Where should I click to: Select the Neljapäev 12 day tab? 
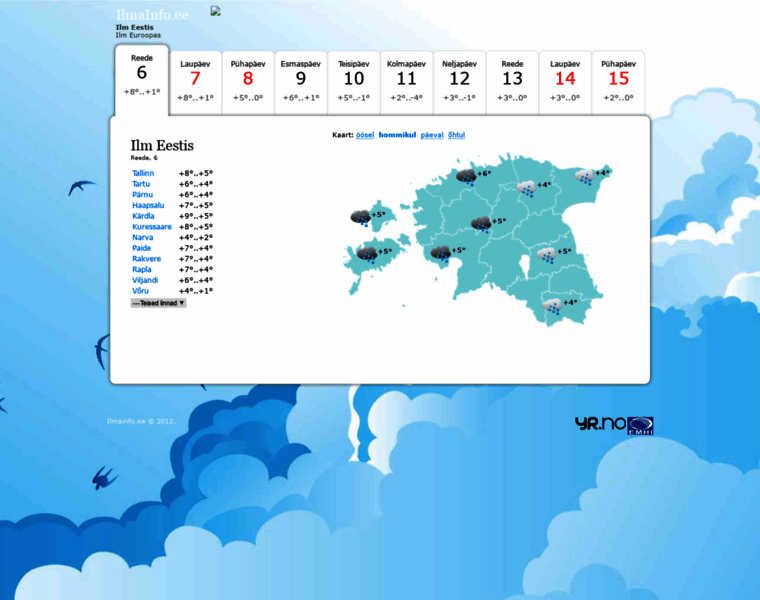459,83
